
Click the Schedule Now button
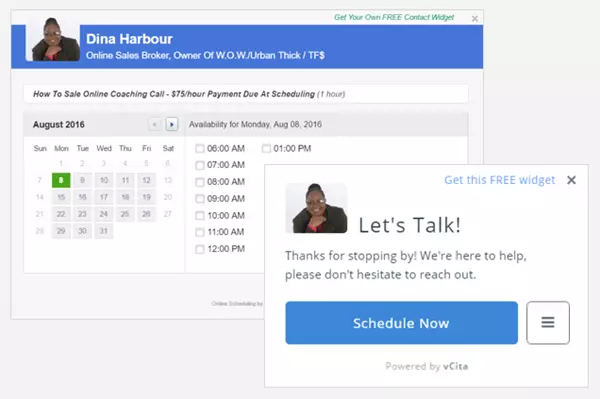click(x=401, y=323)
